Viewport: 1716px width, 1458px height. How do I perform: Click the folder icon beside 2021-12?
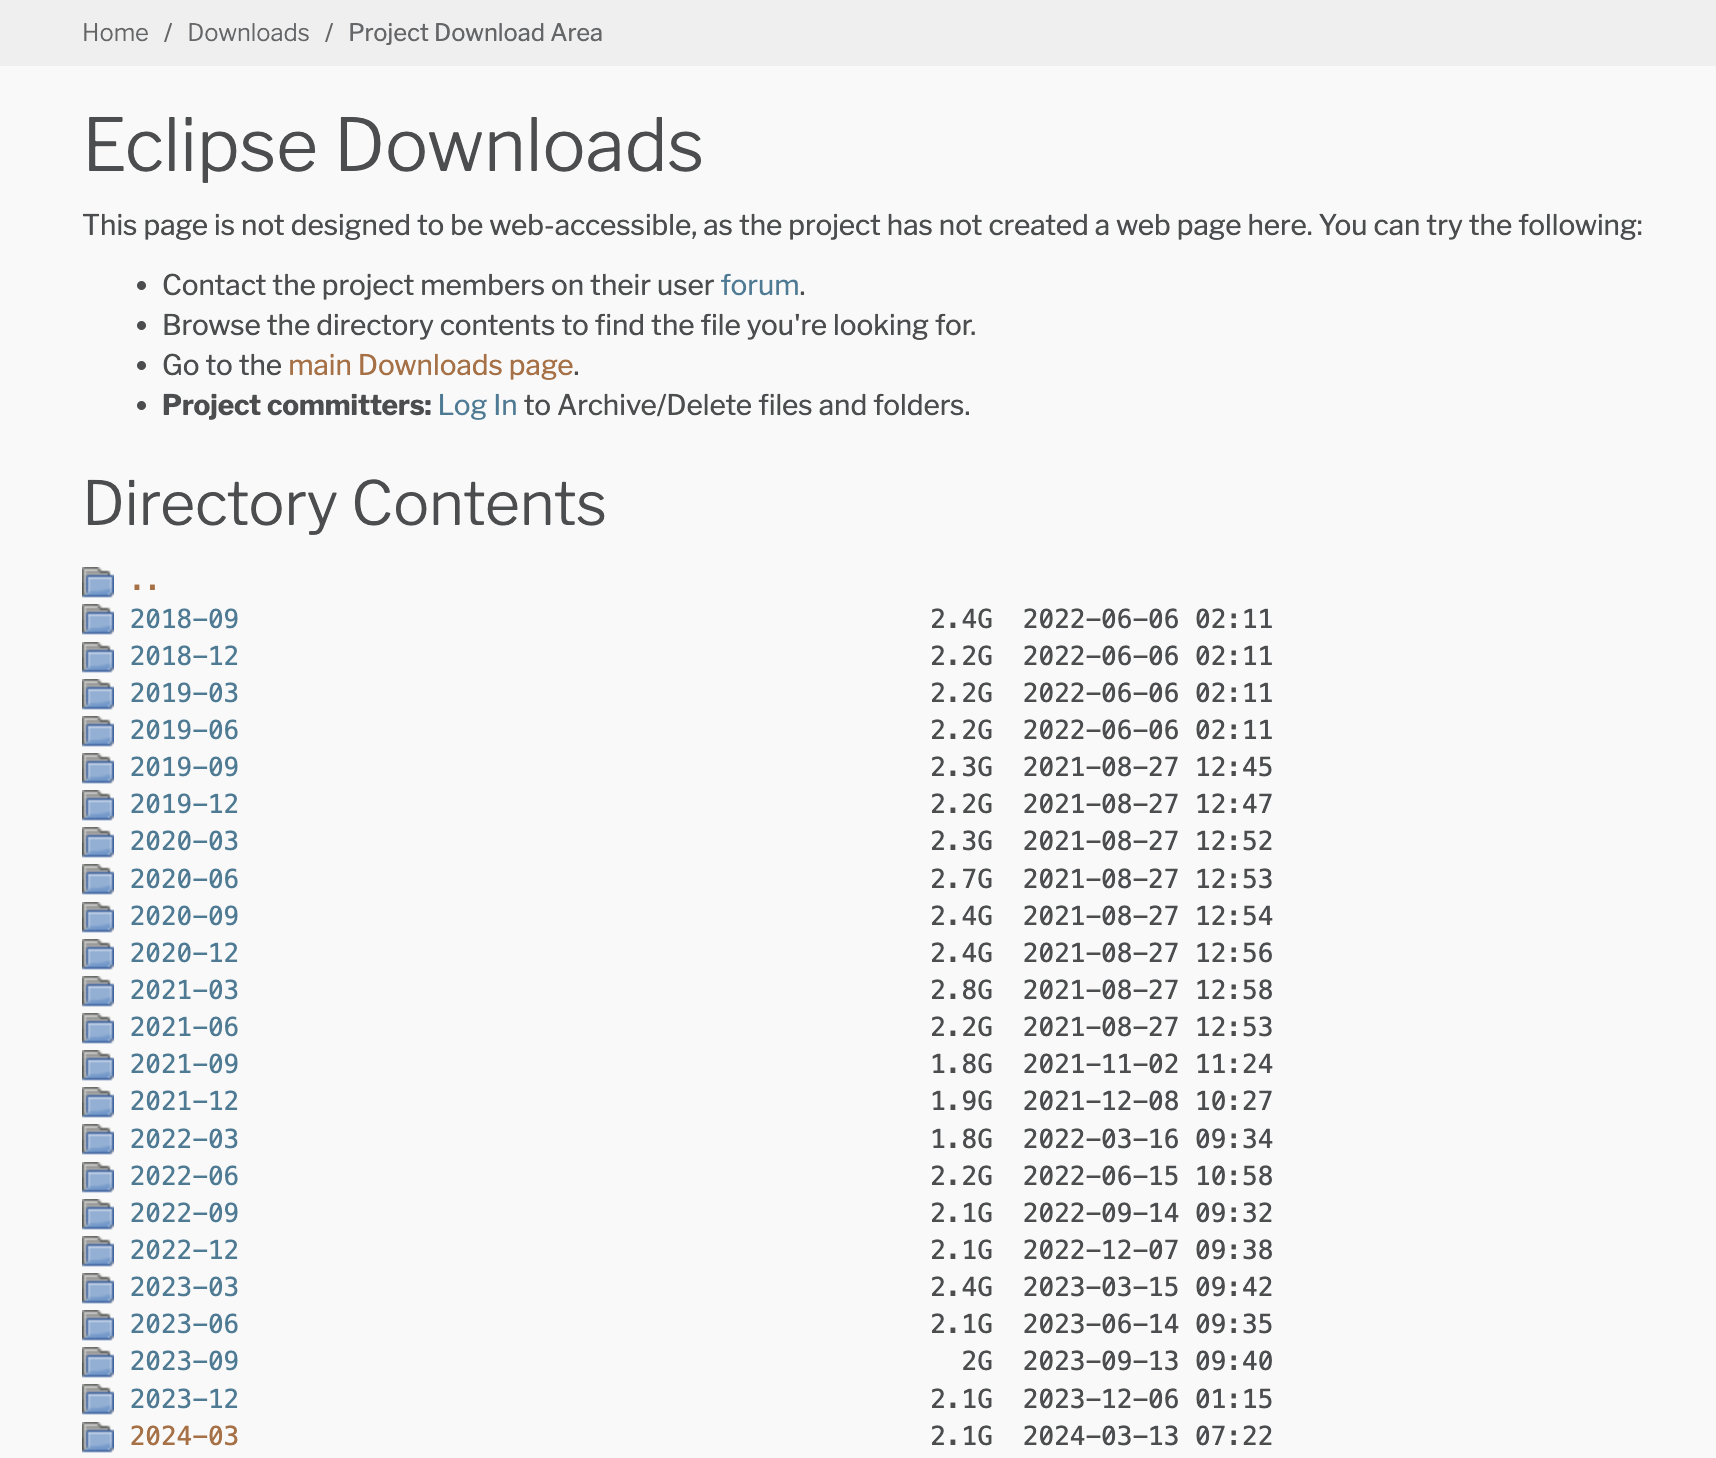[98, 1101]
